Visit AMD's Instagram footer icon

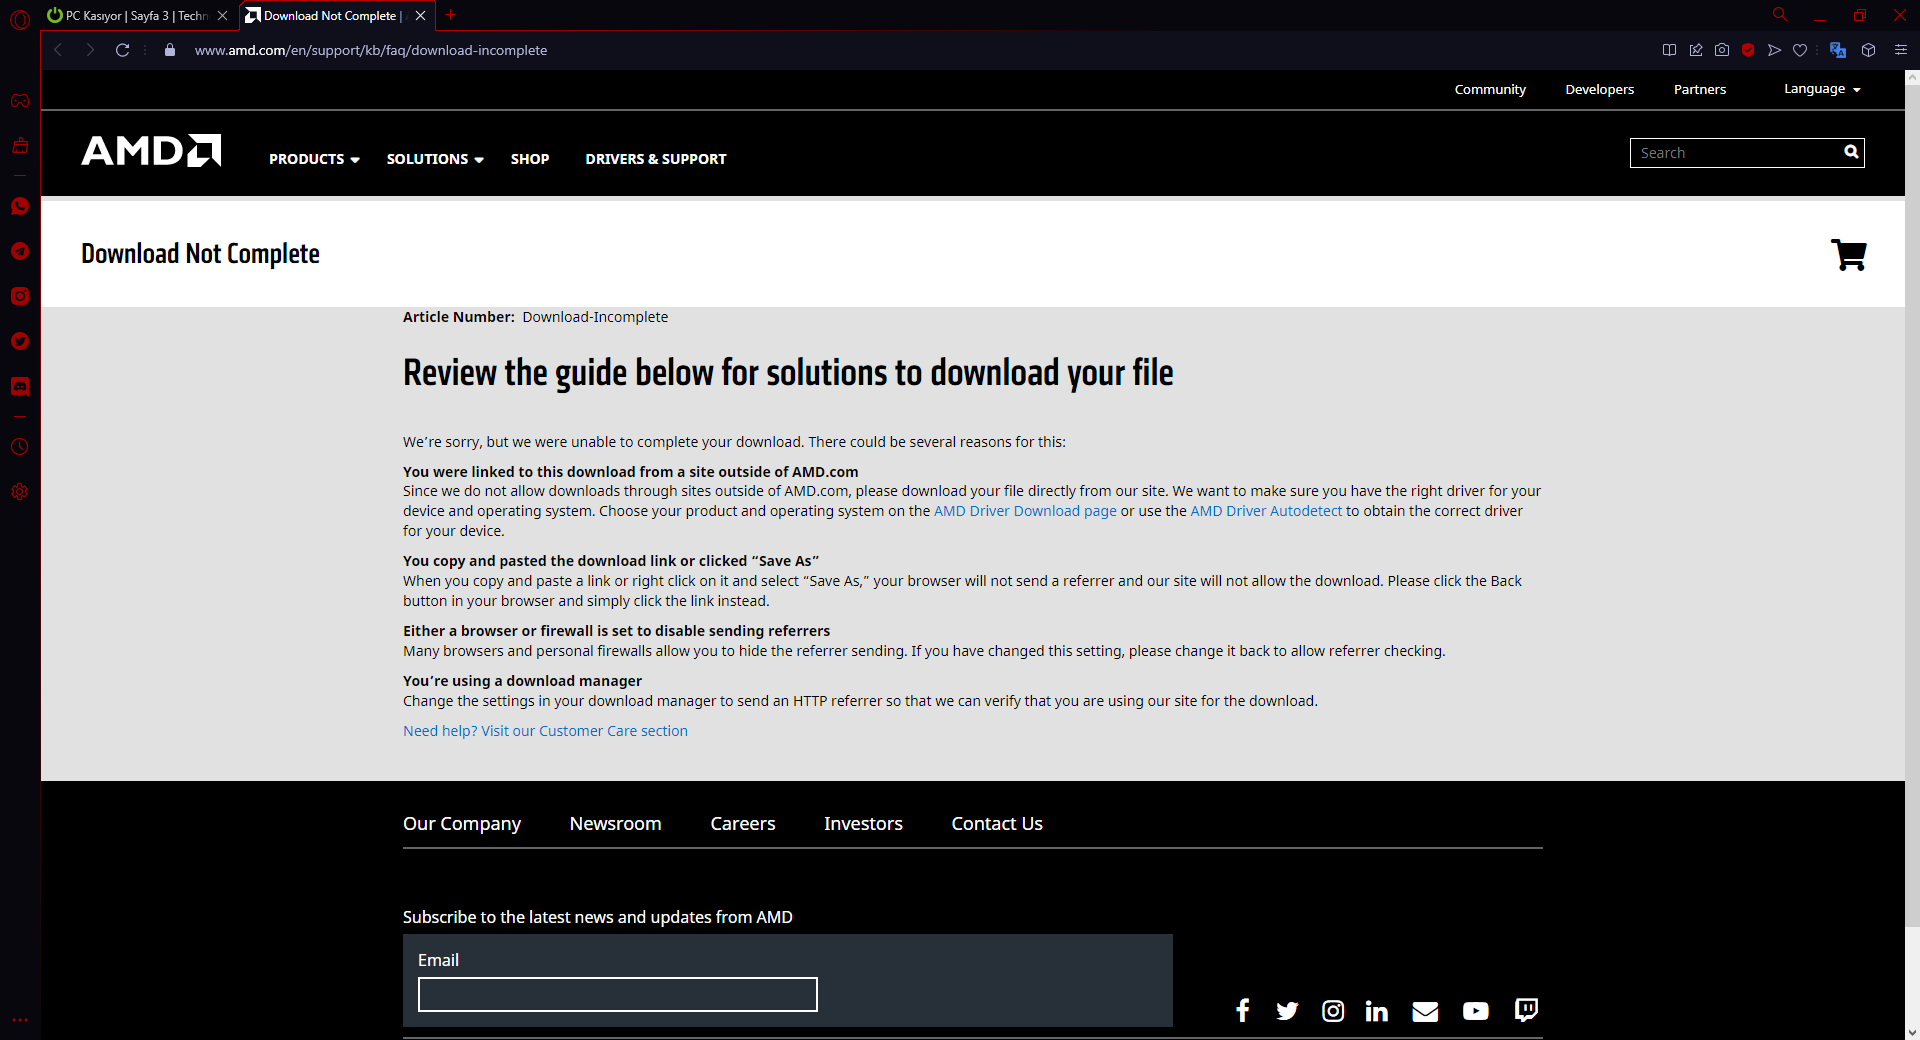(1333, 1011)
